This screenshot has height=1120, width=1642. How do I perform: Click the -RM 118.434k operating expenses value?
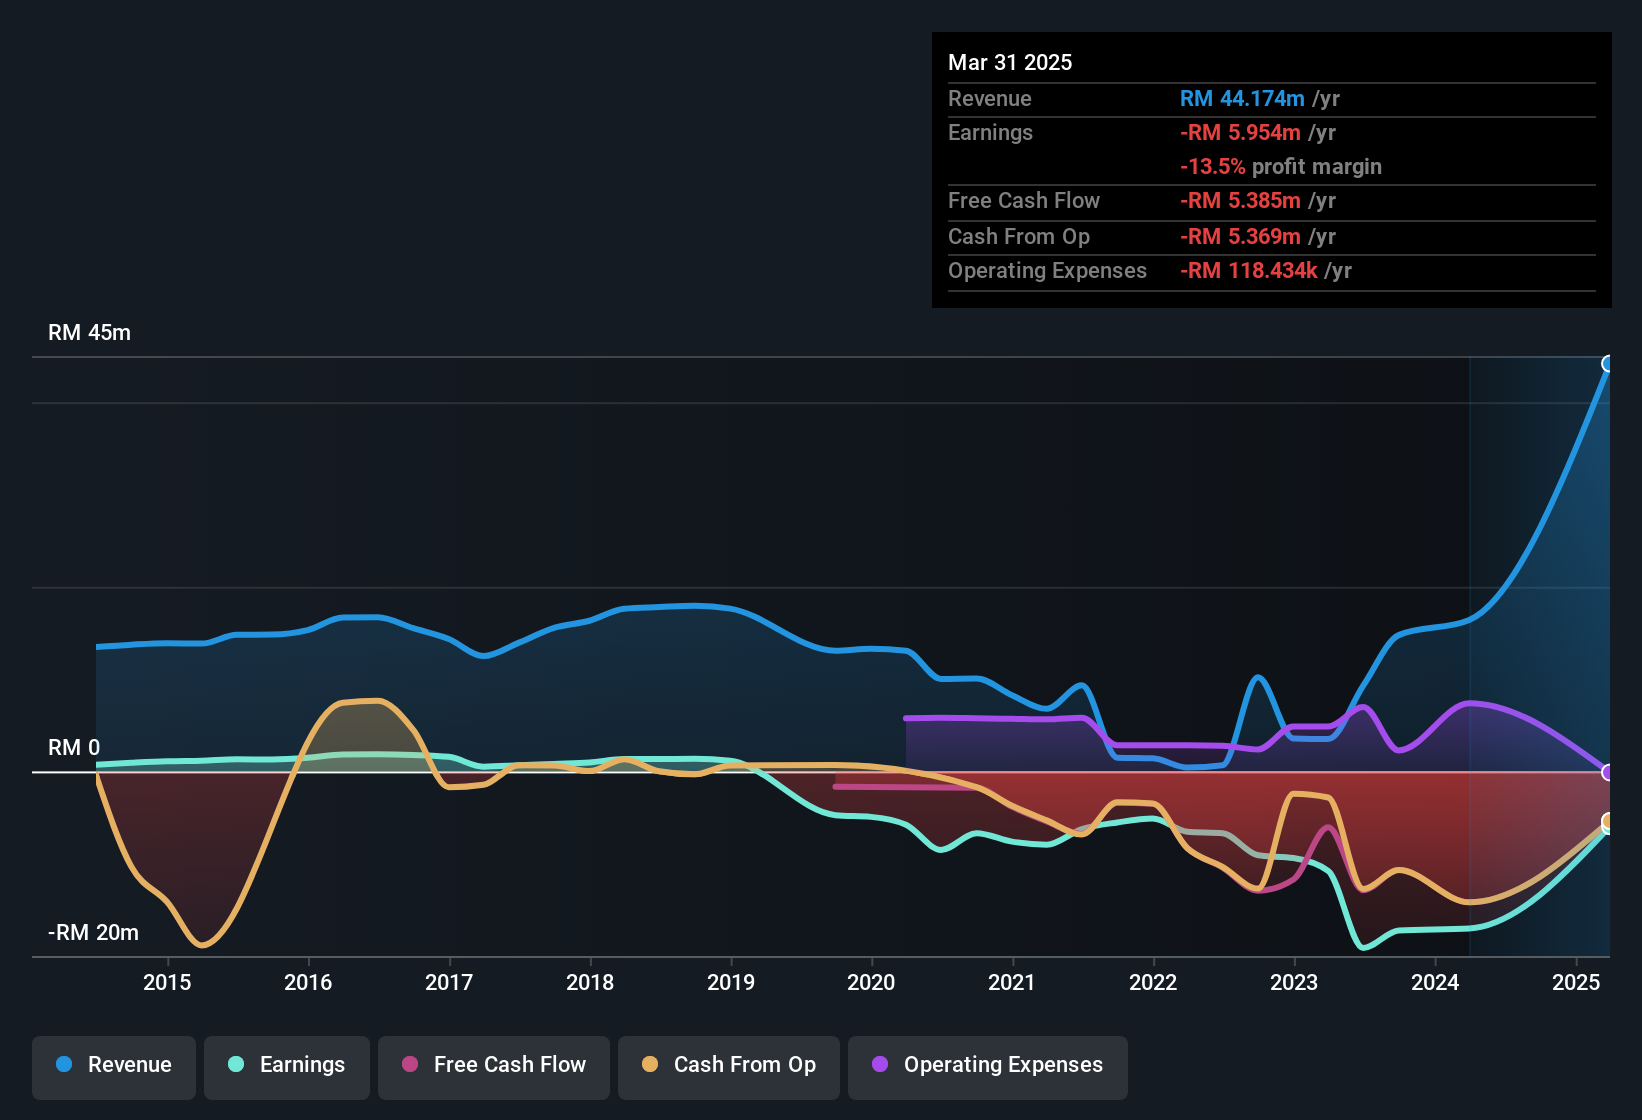click(x=1249, y=270)
